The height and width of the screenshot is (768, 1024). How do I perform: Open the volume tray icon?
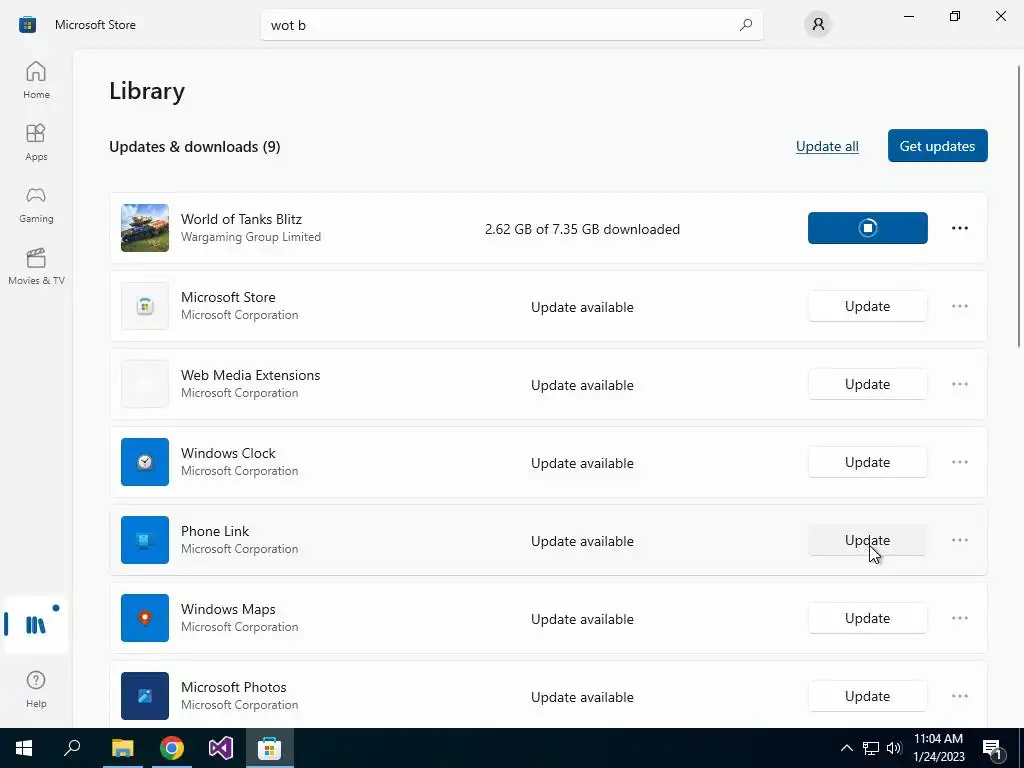(894, 748)
